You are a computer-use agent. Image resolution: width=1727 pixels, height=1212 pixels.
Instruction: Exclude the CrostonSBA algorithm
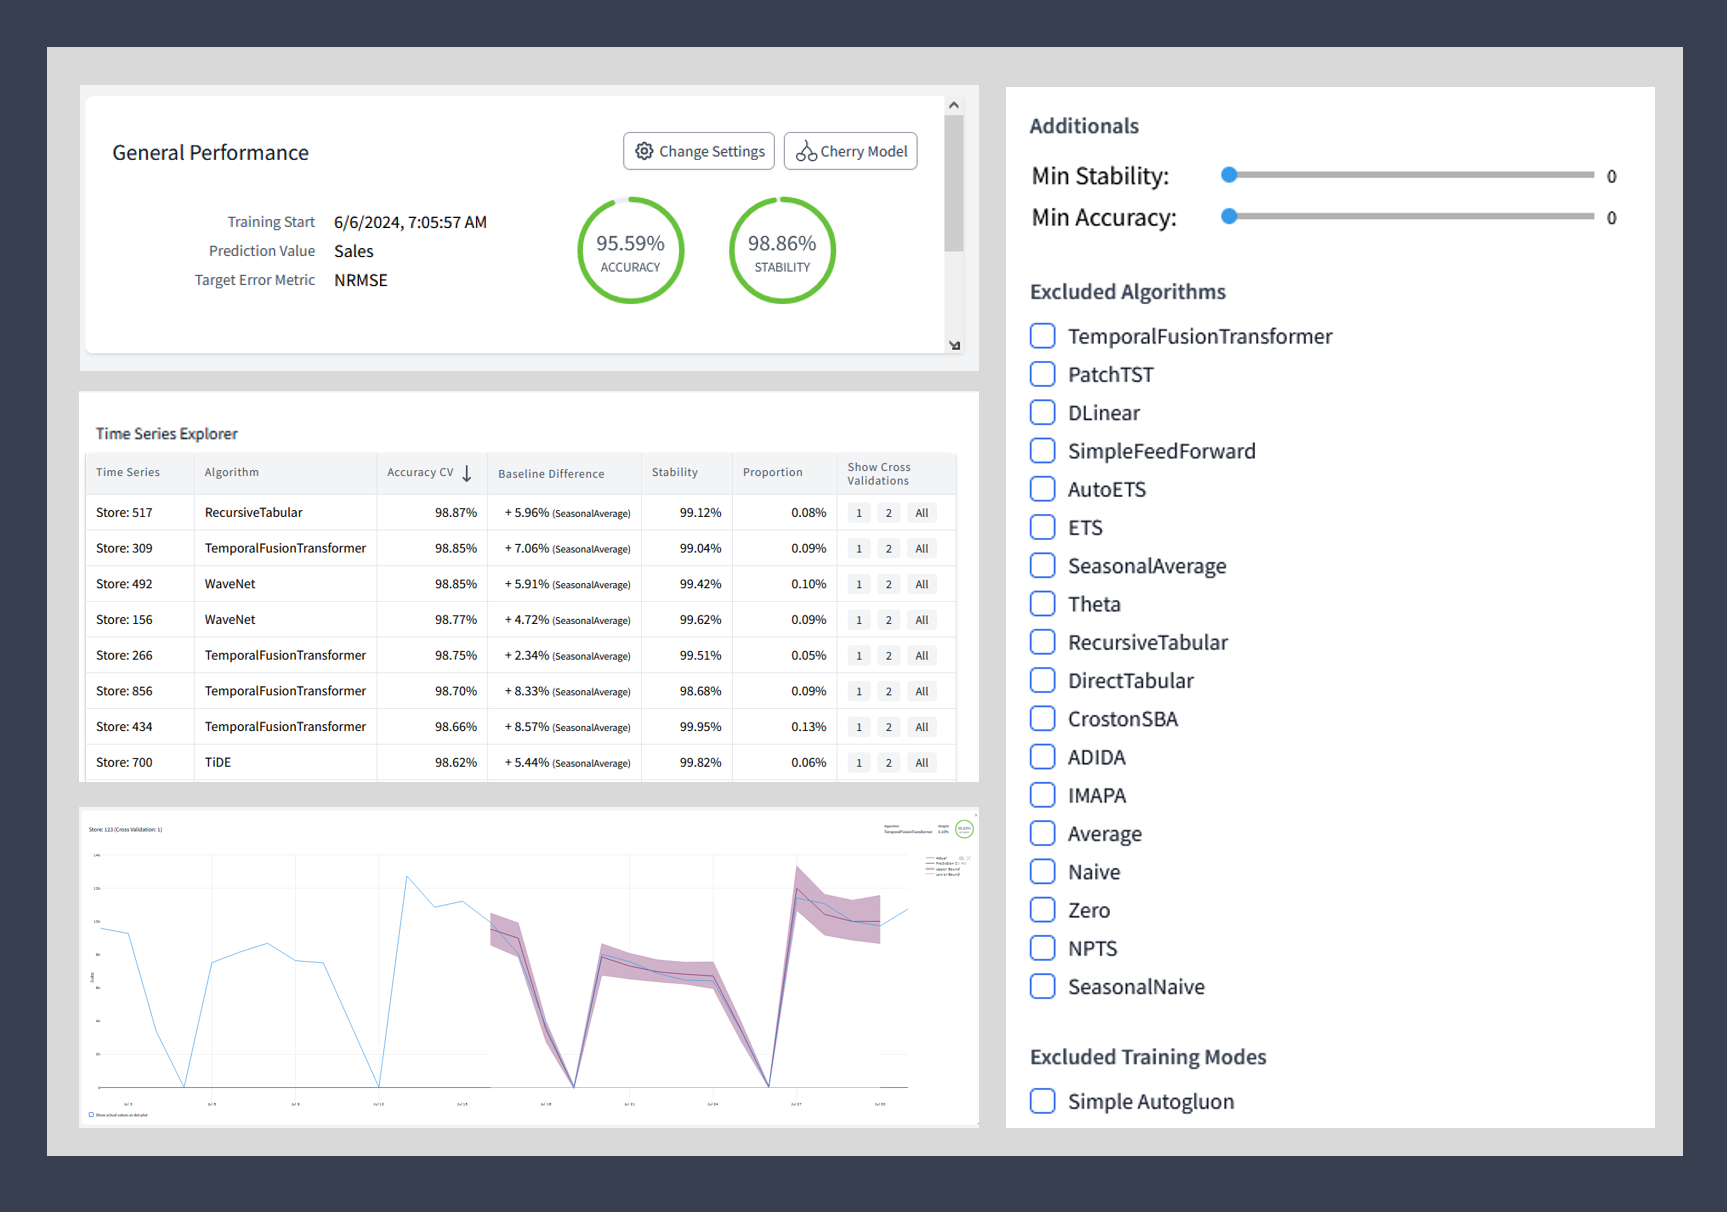[1043, 718]
